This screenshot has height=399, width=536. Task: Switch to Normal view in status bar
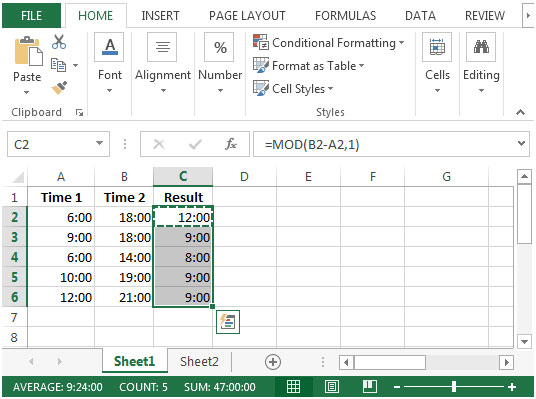(x=293, y=387)
